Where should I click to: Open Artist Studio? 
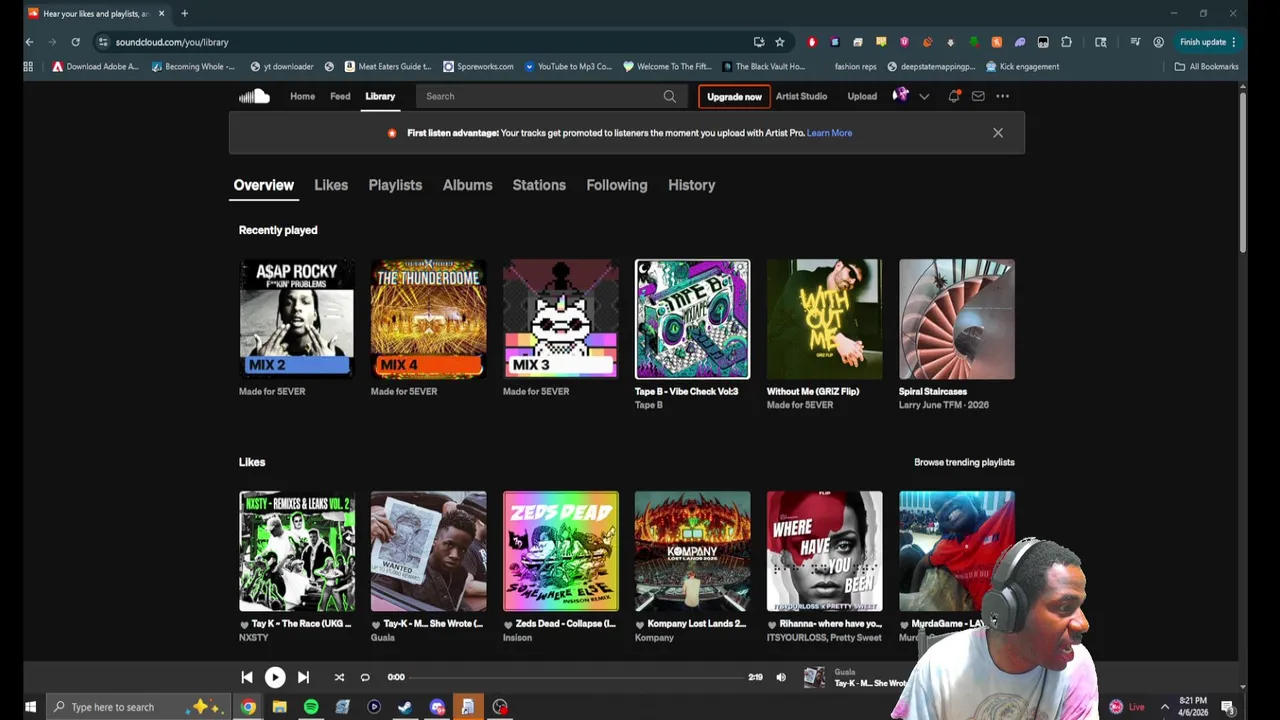pos(801,96)
